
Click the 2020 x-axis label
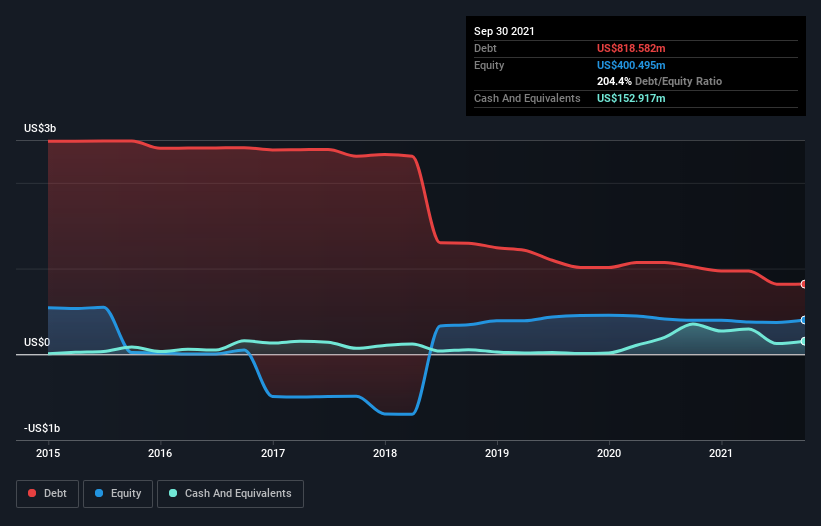point(609,453)
